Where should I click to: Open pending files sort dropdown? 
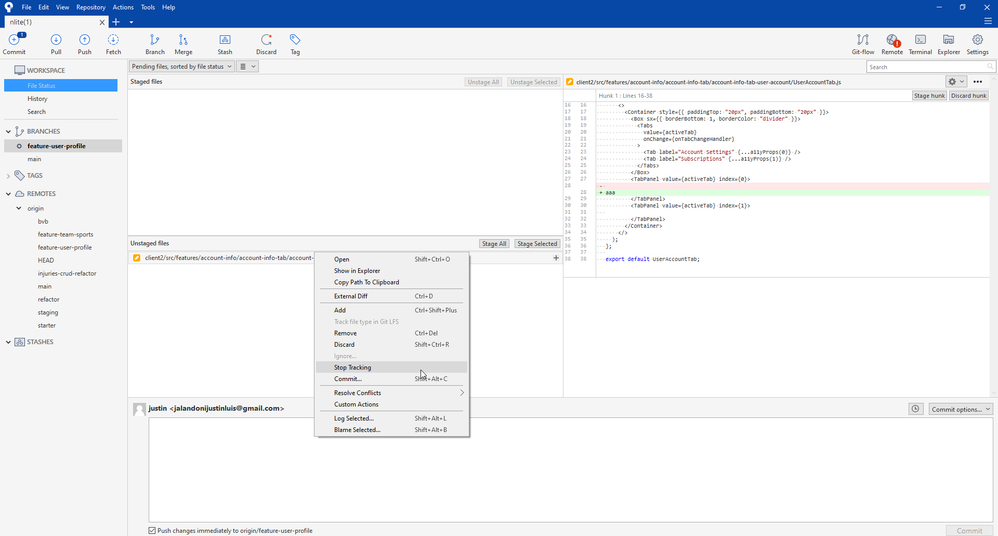(181, 66)
